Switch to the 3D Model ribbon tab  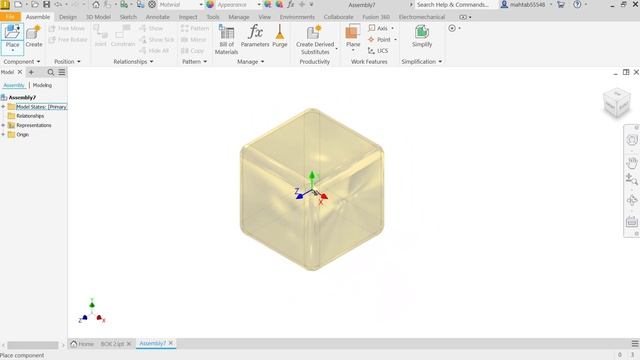(x=98, y=17)
